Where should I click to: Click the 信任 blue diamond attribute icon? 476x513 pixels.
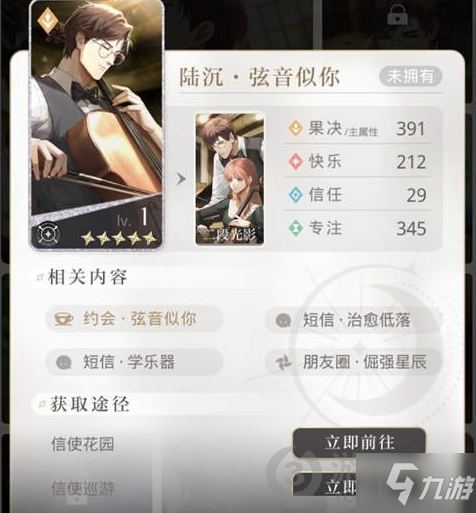[295, 195]
